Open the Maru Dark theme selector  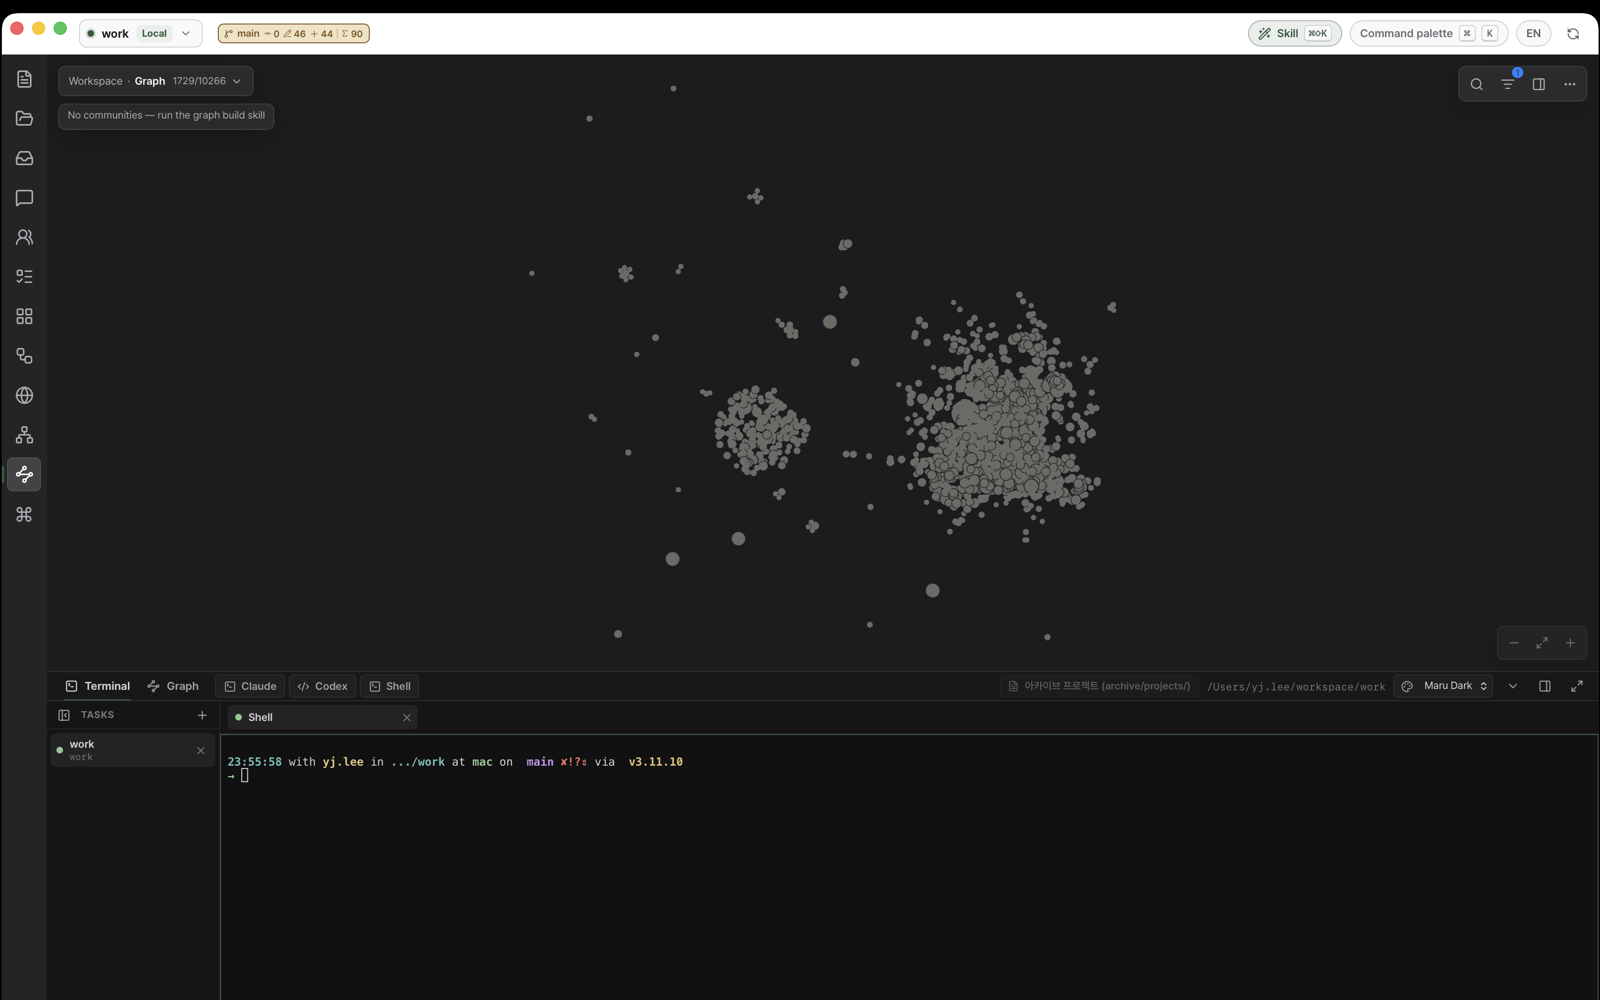point(1444,686)
